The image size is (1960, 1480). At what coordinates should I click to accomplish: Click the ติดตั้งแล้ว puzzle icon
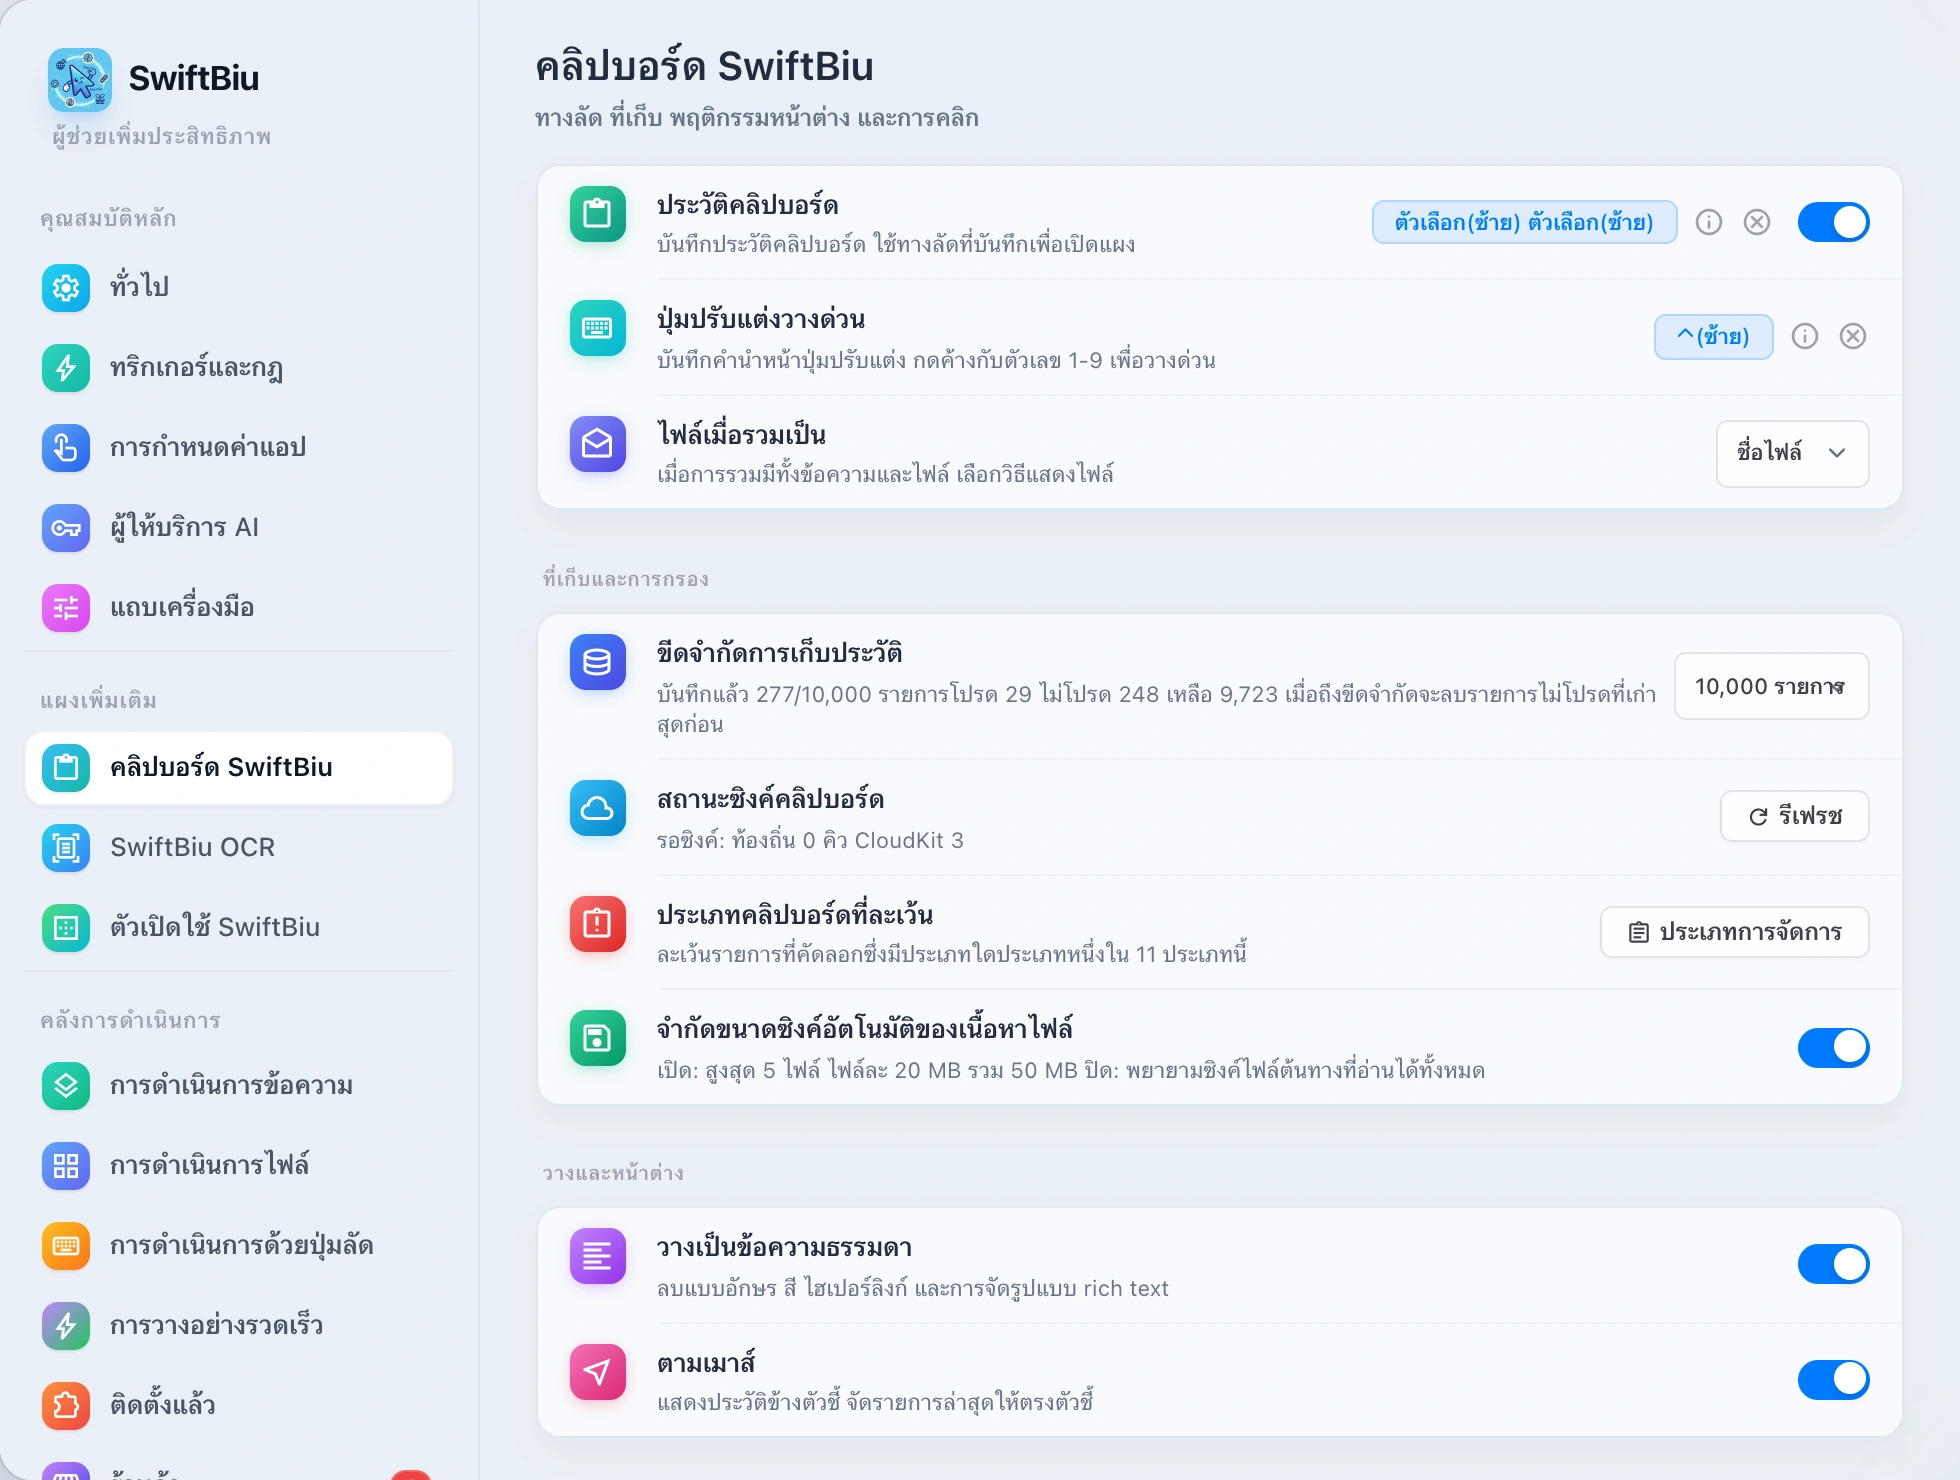pos(66,1406)
